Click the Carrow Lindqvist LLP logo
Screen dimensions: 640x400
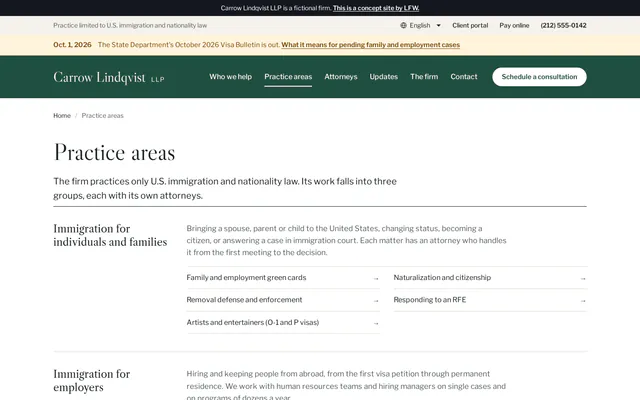pyautogui.click(x=109, y=77)
